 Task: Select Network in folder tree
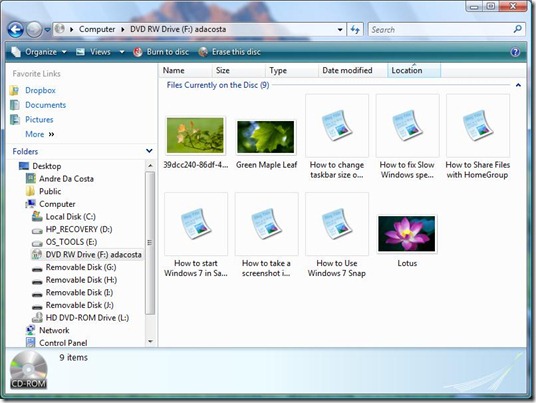pos(54,331)
